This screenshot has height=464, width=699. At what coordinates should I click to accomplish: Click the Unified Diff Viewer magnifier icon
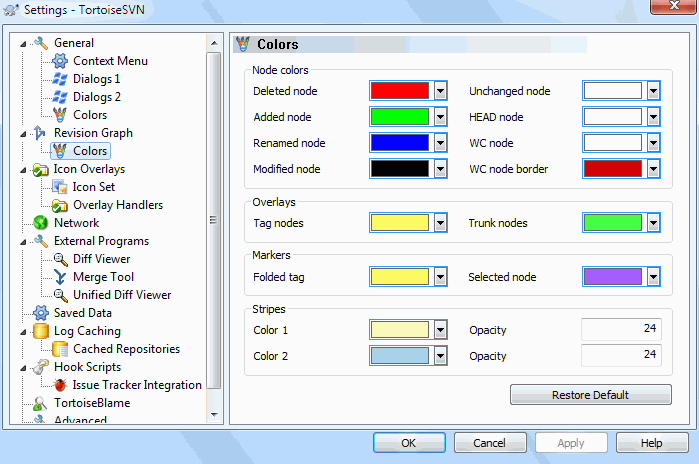pyautogui.click(x=60, y=295)
